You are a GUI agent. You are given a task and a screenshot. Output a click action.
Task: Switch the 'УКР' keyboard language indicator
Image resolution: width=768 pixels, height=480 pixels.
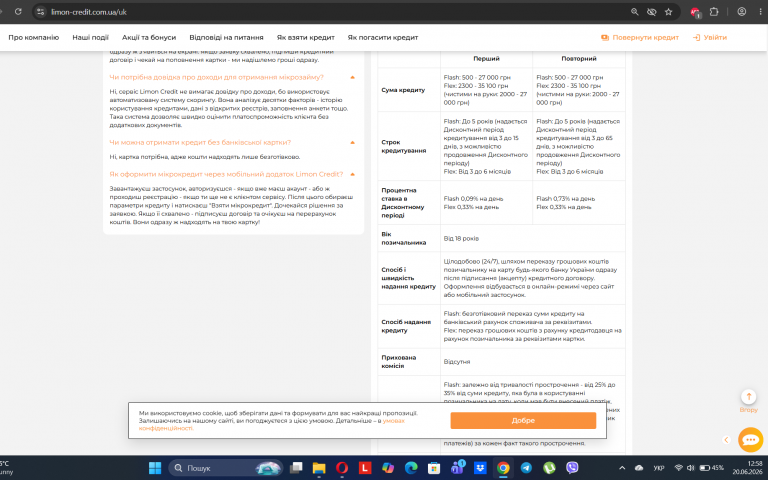click(x=659, y=468)
